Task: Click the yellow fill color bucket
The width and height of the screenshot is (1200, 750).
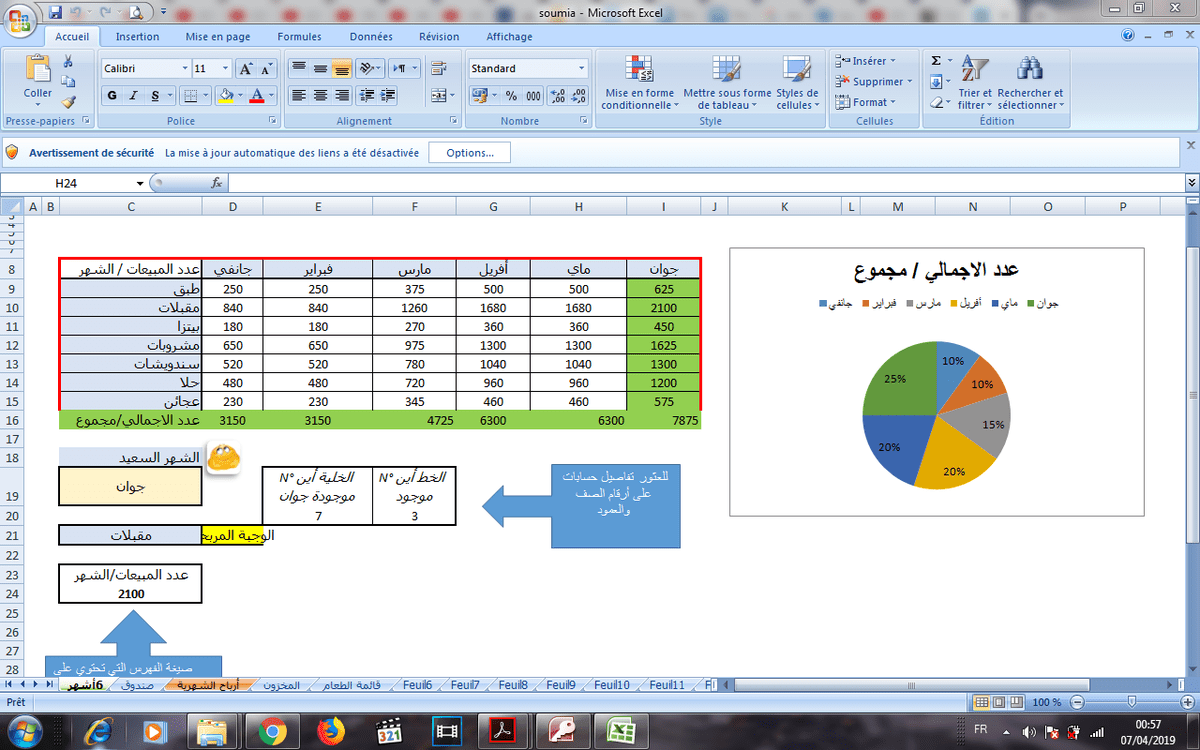Action: click(x=224, y=96)
